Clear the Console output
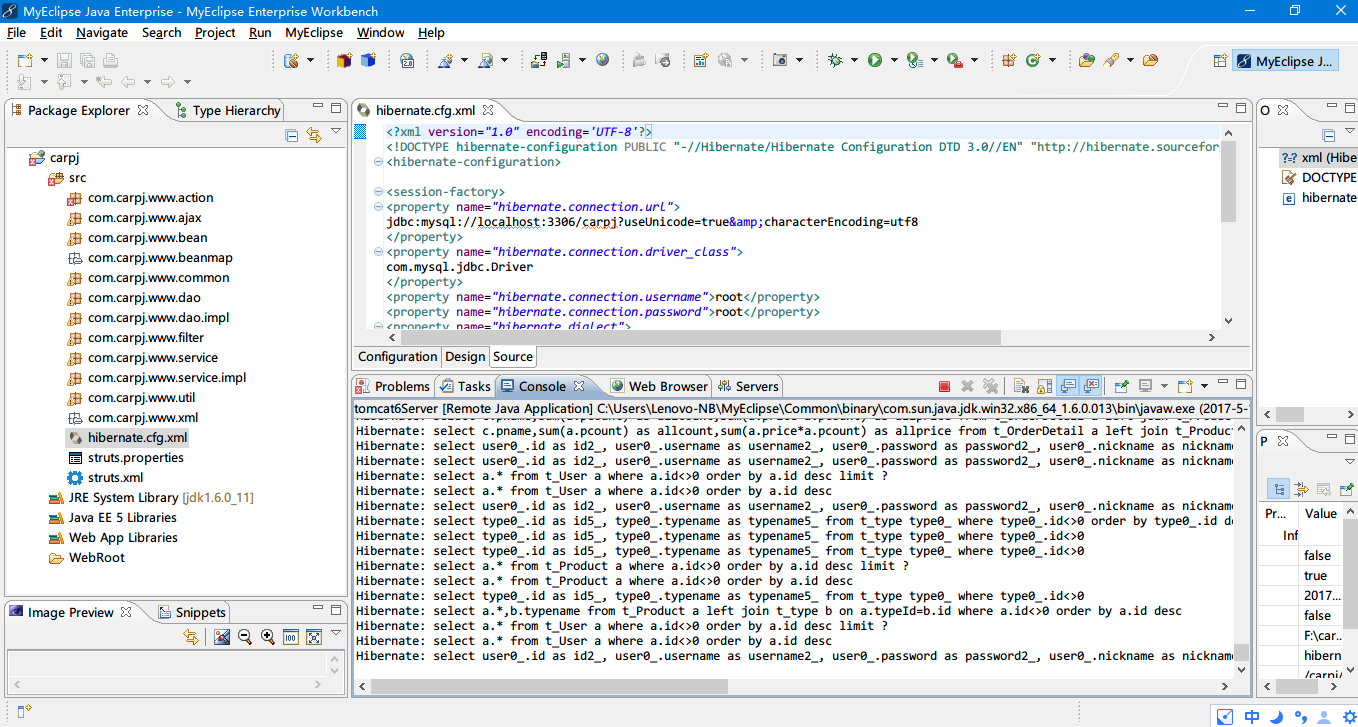The image size is (1358, 727). (1020, 386)
